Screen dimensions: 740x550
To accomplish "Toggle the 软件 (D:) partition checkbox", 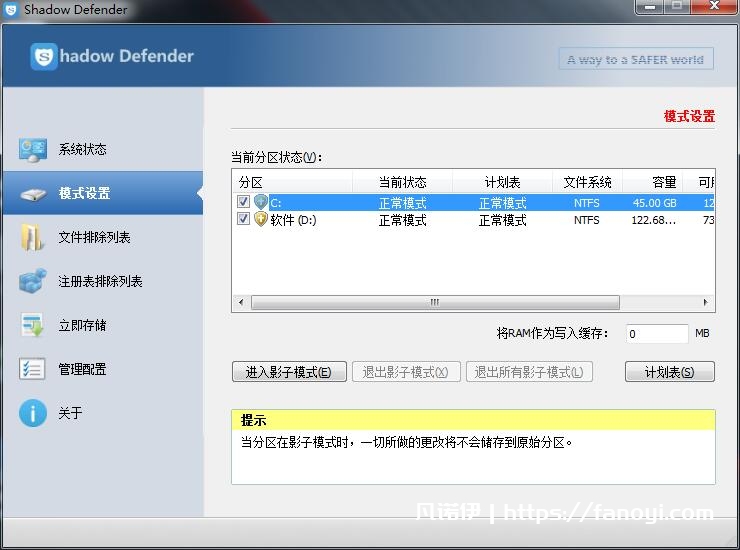I will (243, 219).
